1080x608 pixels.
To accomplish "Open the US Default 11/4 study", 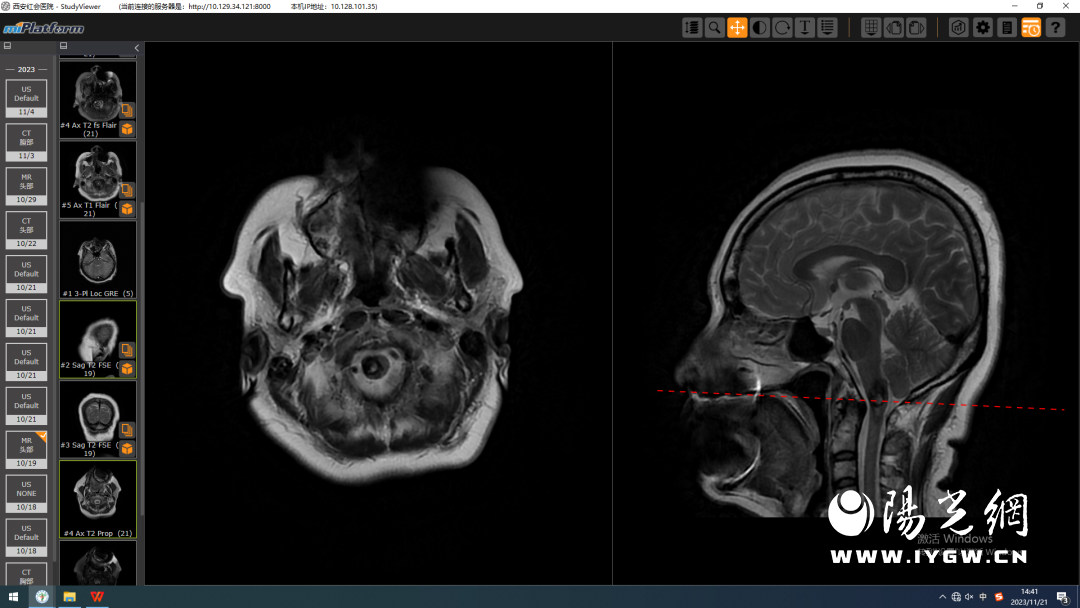I will (x=26, y=98).
